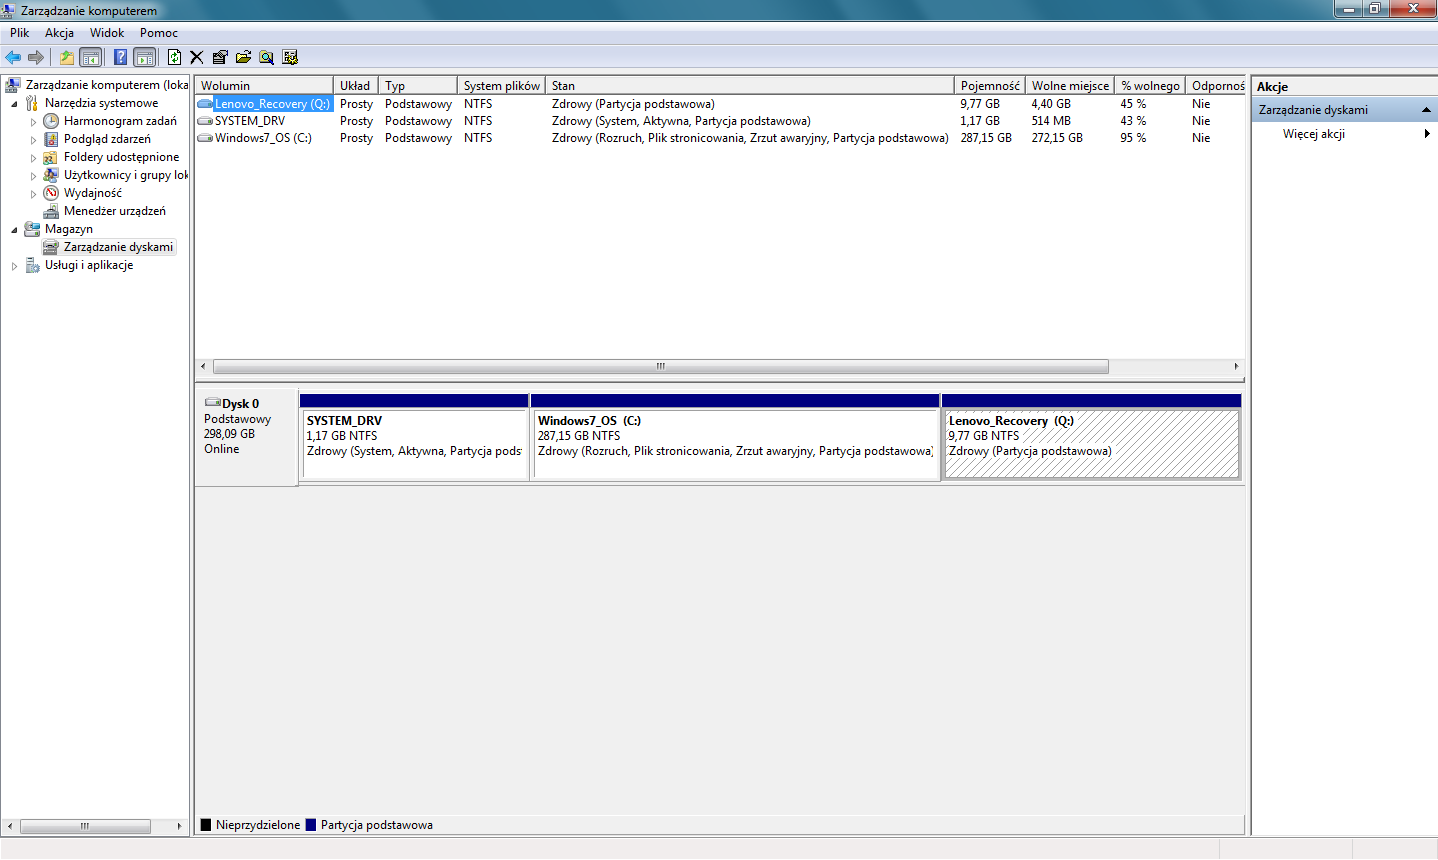Select Wydajność in the tree
1438x860 pixels.
(x=93, y=193)
